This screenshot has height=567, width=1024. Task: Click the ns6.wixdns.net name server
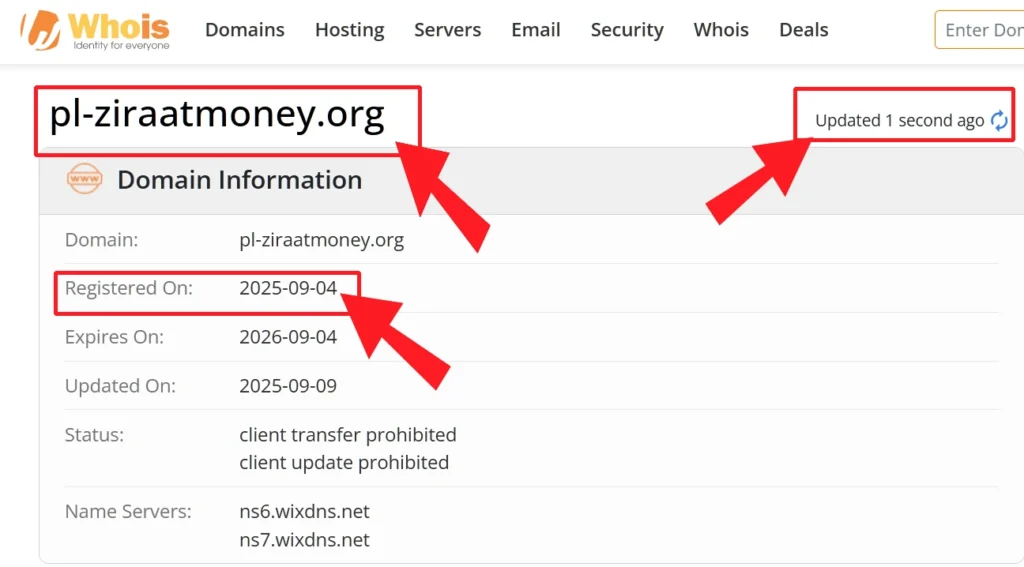pyautogui.click(x=304, y=512)
